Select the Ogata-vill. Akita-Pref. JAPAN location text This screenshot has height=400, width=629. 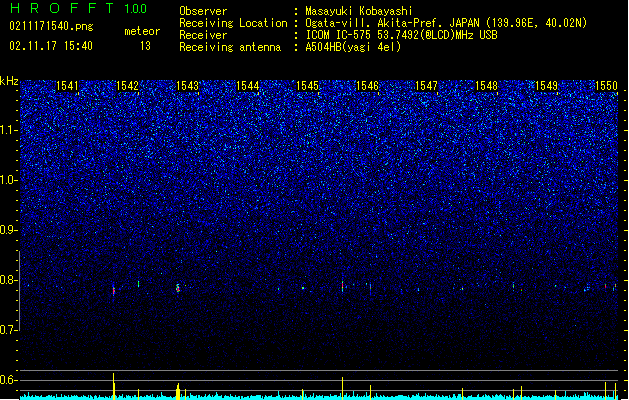446,23
